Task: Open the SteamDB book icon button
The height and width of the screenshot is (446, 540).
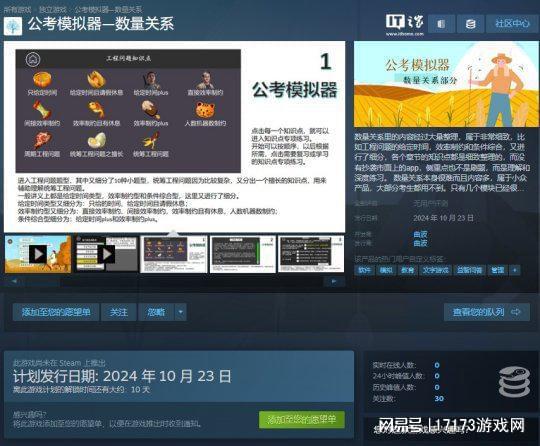Action: tap(441, 24)
